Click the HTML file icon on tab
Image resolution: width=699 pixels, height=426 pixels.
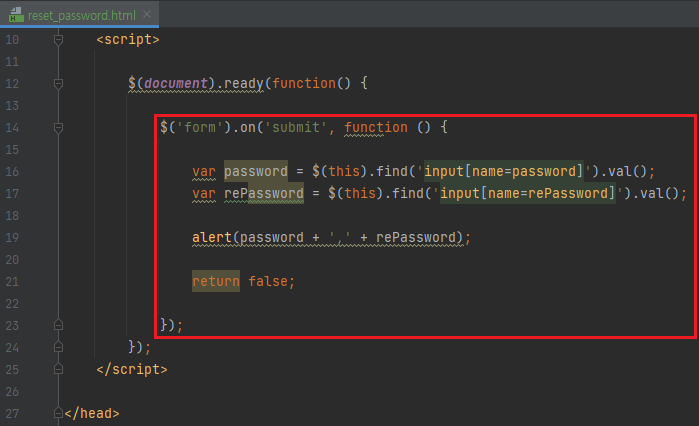16,15
